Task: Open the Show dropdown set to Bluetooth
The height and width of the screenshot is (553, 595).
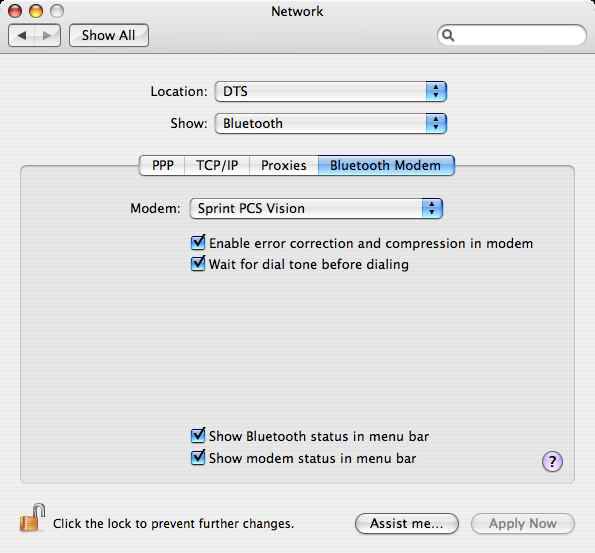Action: [331, 123]
